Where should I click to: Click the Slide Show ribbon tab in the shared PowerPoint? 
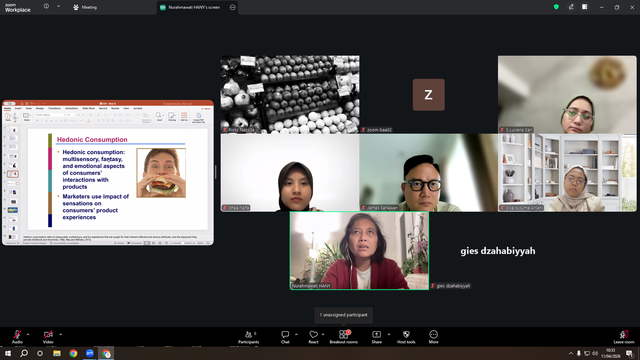tap(89, 109)
